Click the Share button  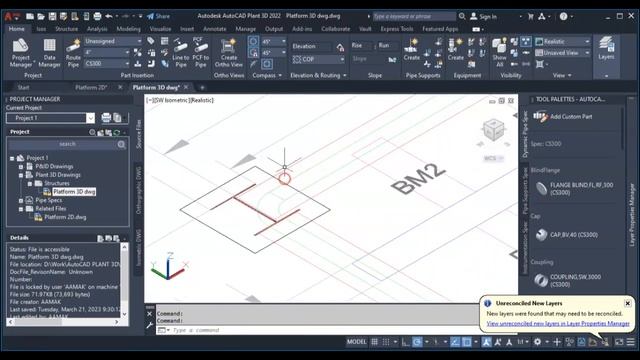pos(158,16)
